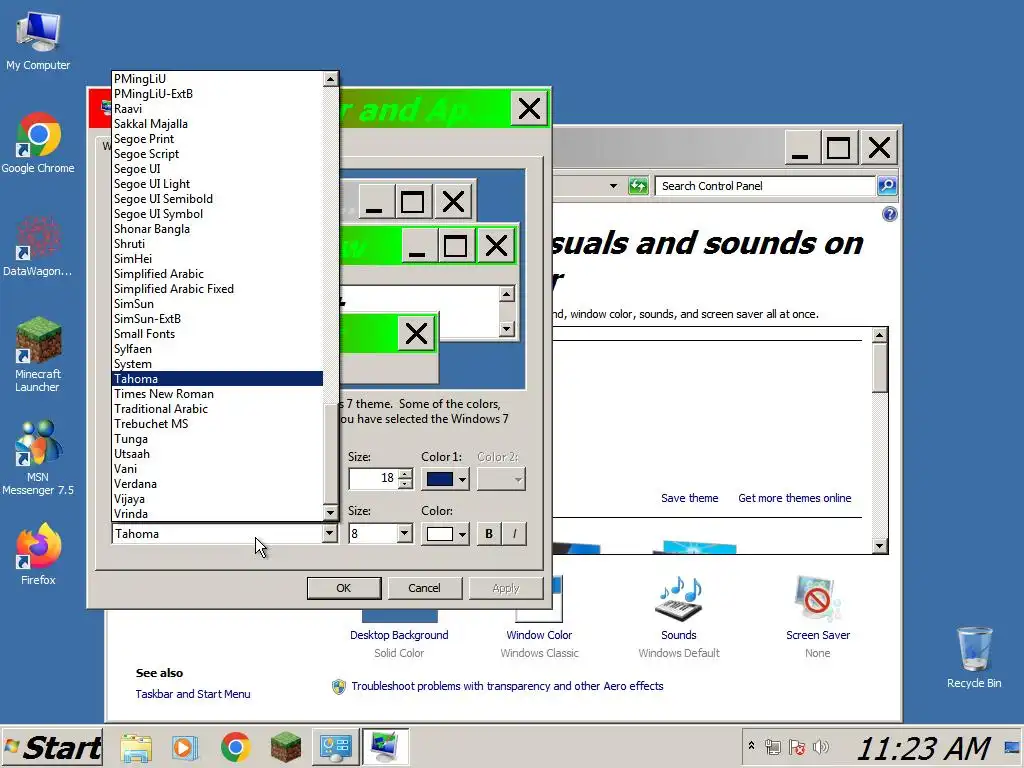The height and width of the screenshot is (768, 1024).
Task: Open font Color swatch dropdown
Action: pos(445,534)
